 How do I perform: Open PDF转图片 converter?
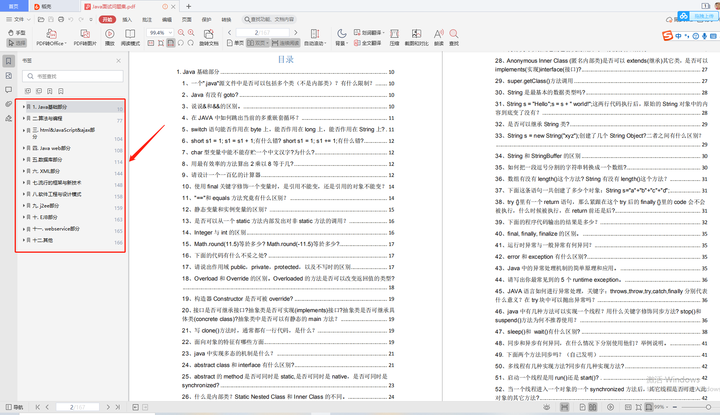tap(85, 37)
